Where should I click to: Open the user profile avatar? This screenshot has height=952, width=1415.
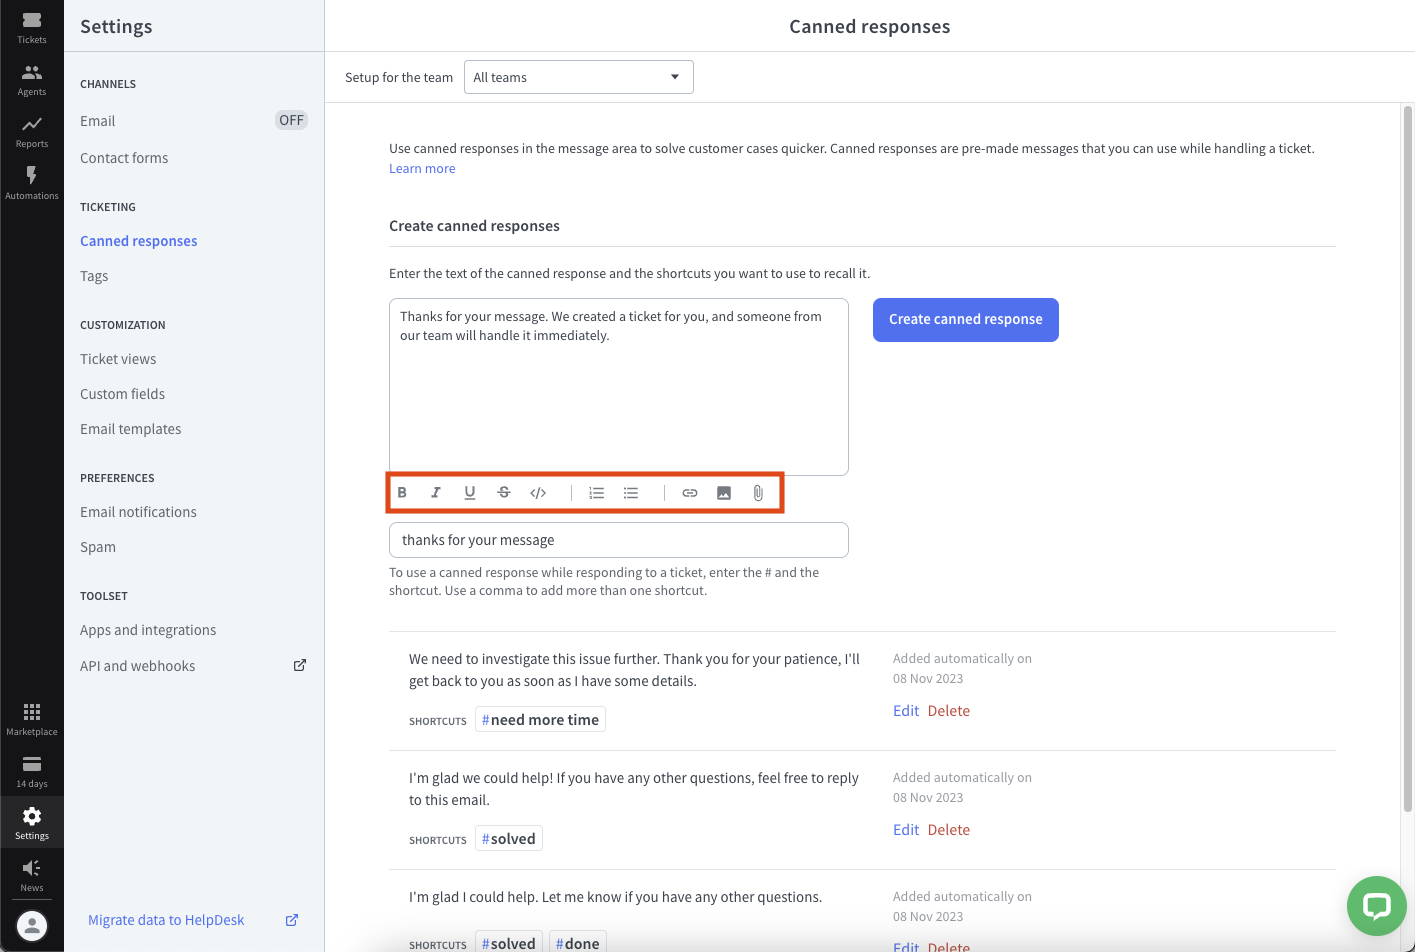tap(32, 925)
